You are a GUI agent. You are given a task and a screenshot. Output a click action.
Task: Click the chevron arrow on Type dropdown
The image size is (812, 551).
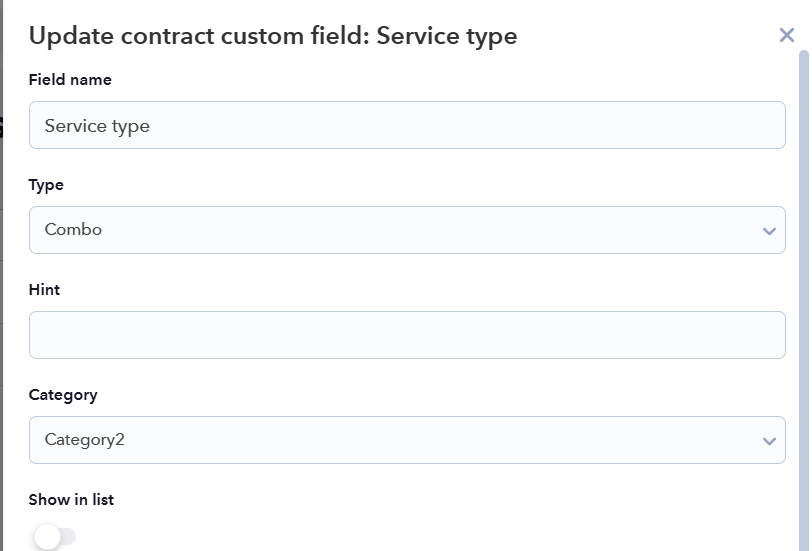[x=769, y=231]
